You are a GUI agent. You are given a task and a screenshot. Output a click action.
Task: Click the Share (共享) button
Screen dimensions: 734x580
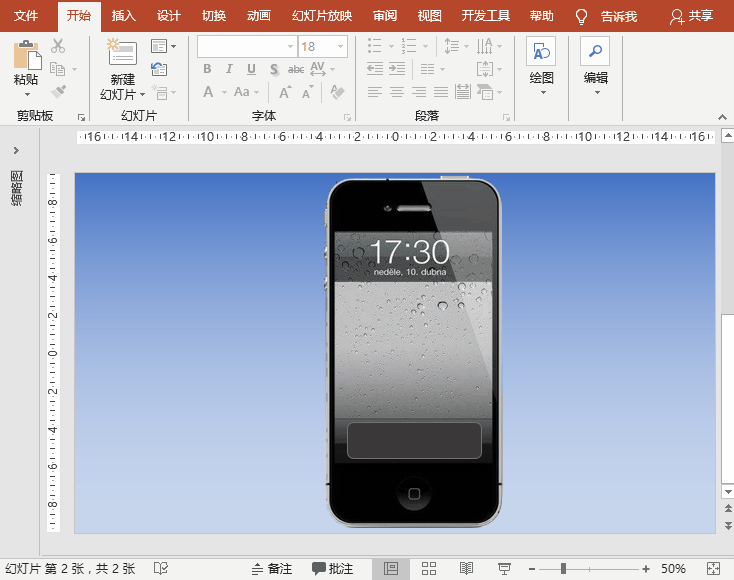pos(692,16)
